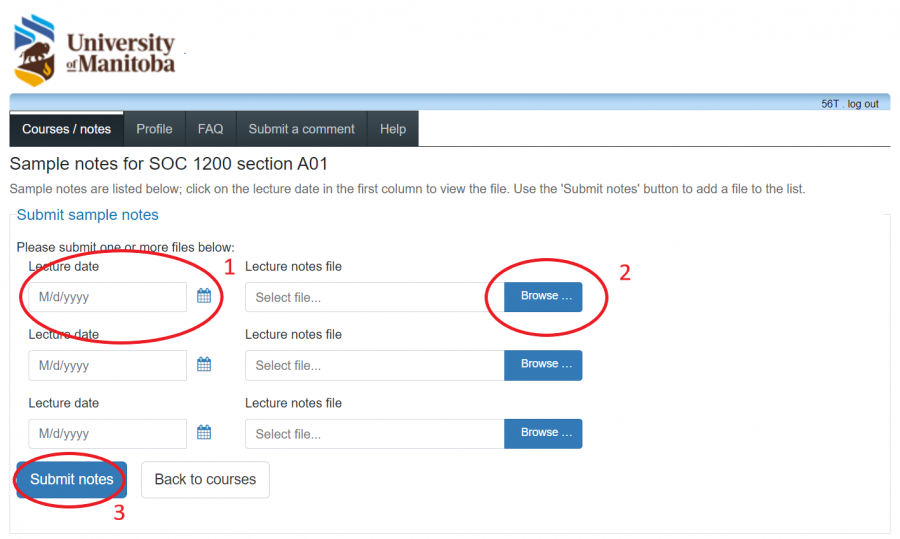
Task: Click the third Select file text box
Action: 374,433
